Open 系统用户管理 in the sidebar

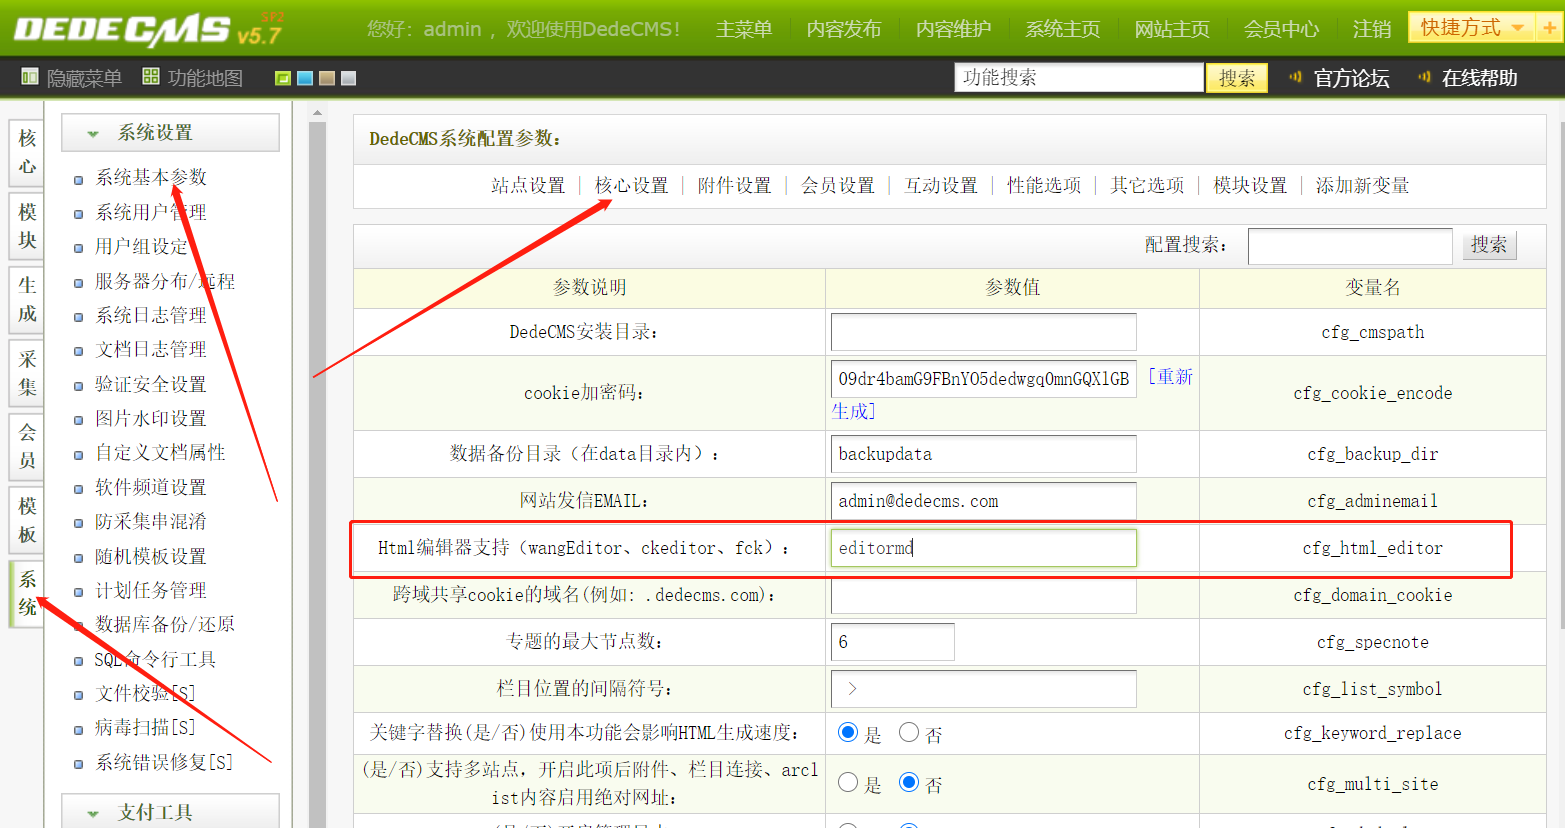point(151,212)
